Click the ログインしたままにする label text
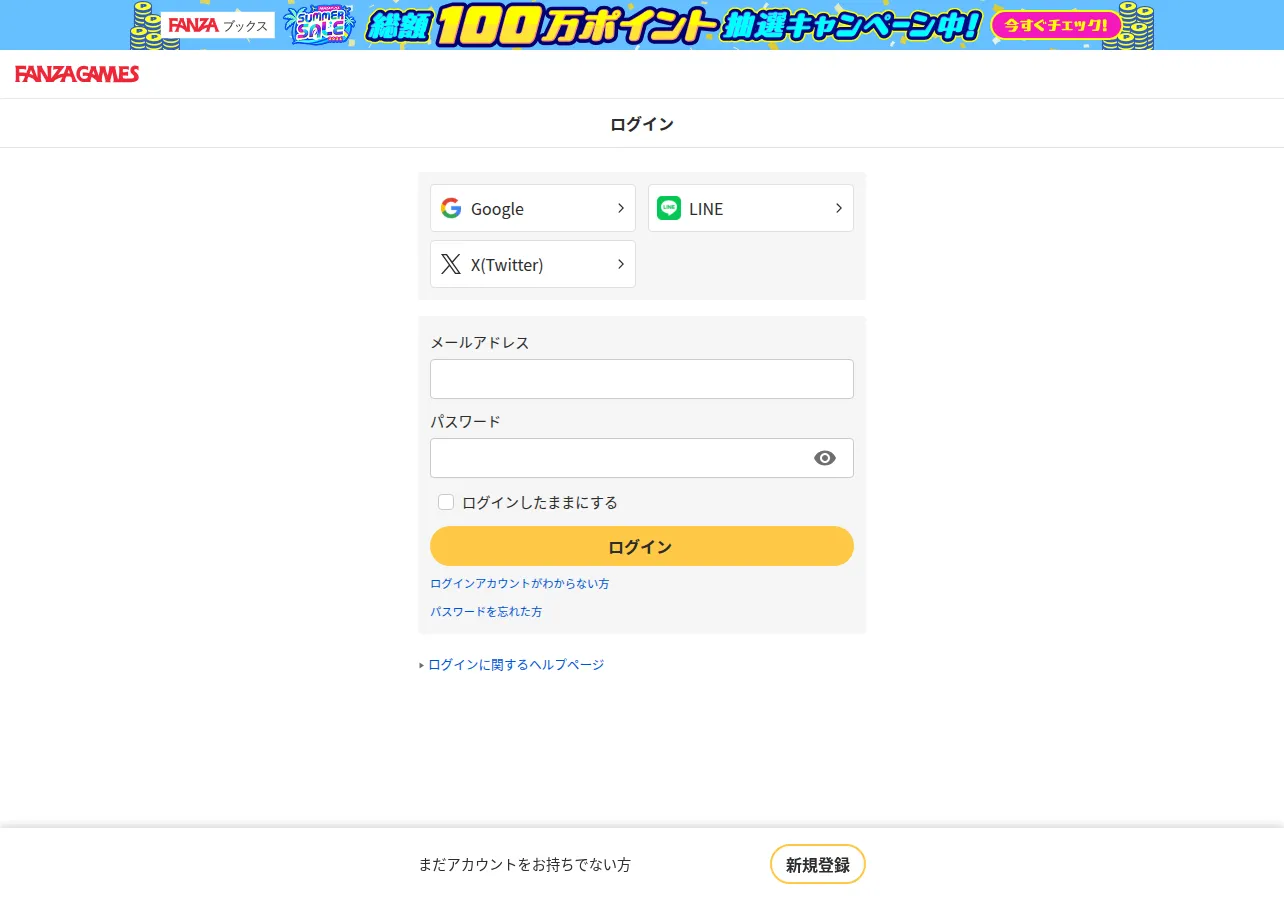Image resolution: width=1284 pixels, height=900 pixels. [x=540, y=502]
